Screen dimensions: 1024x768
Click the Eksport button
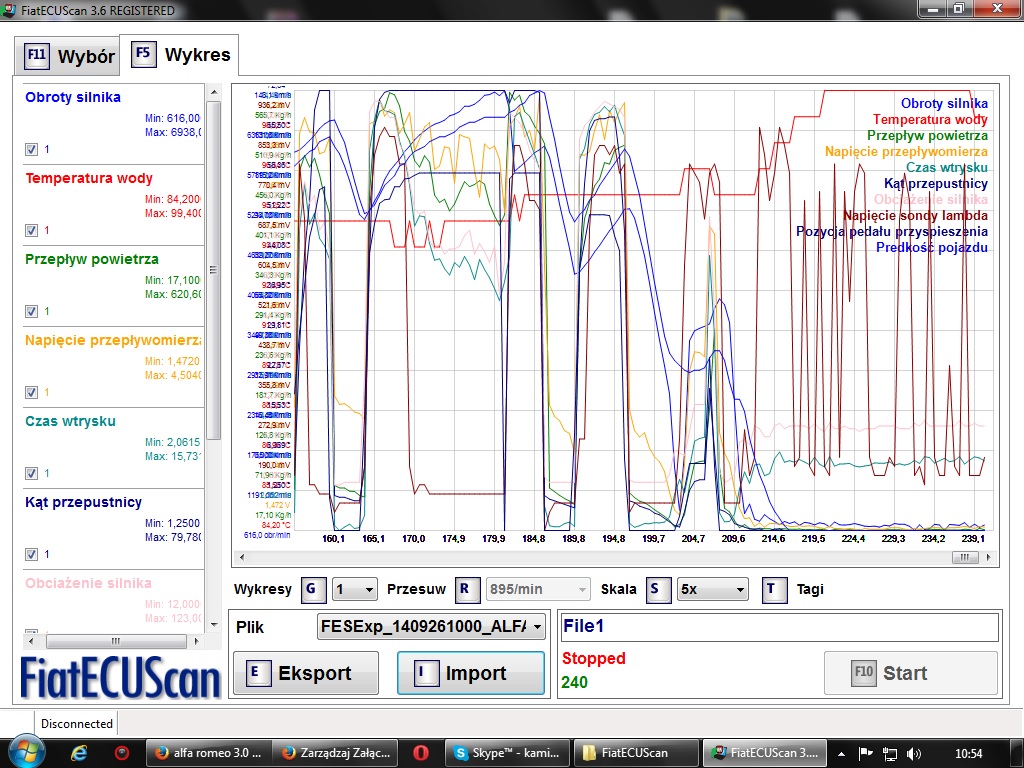point(306,673)
